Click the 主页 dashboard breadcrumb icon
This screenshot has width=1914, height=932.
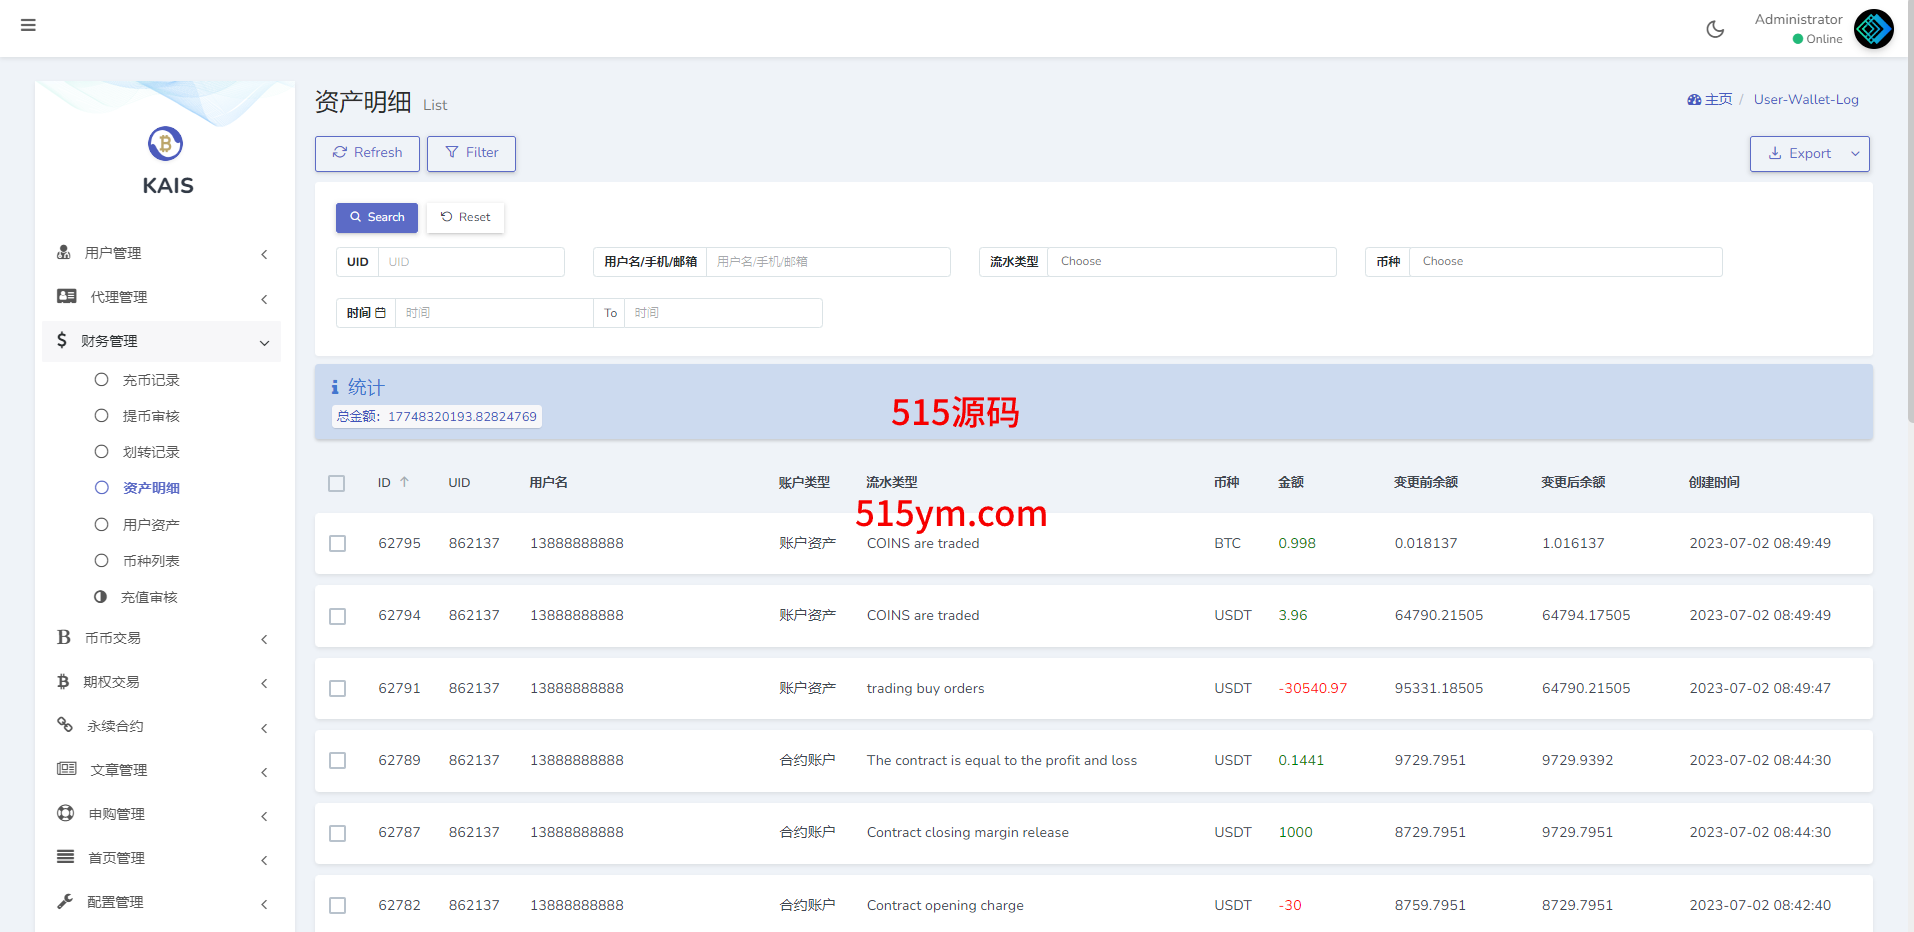(1694, 100)
